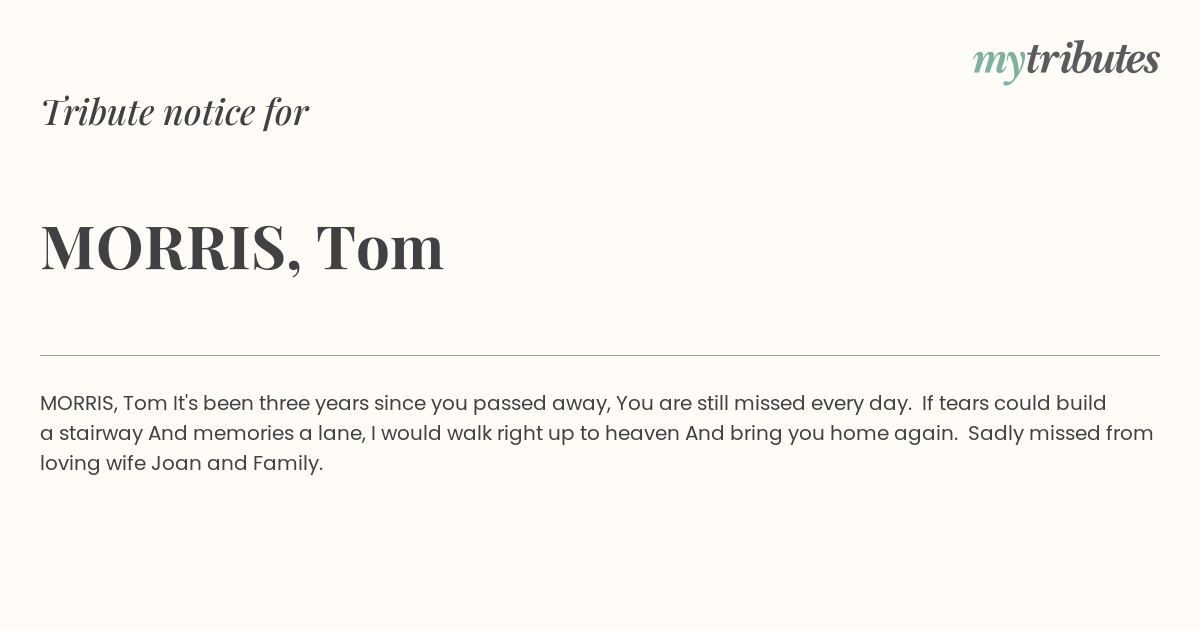Click the phrase "If tears could build"
This screenshot has height=630, width=1200.
pyautogui.click(x=1014, y=404)
